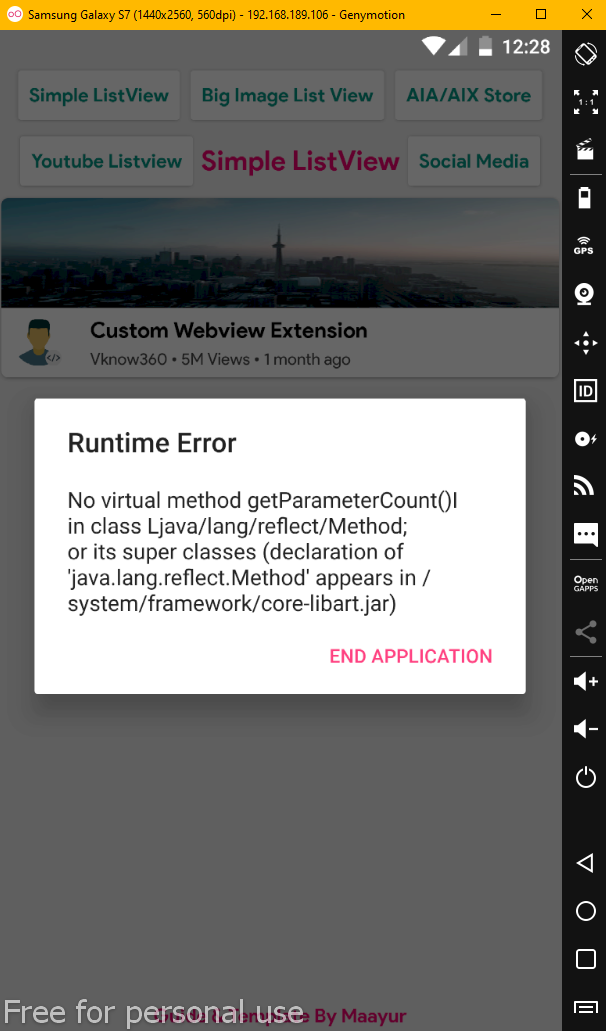The image size is (606, 1031).
Task: Open the disk I/O widget
Action: (585, 439)
